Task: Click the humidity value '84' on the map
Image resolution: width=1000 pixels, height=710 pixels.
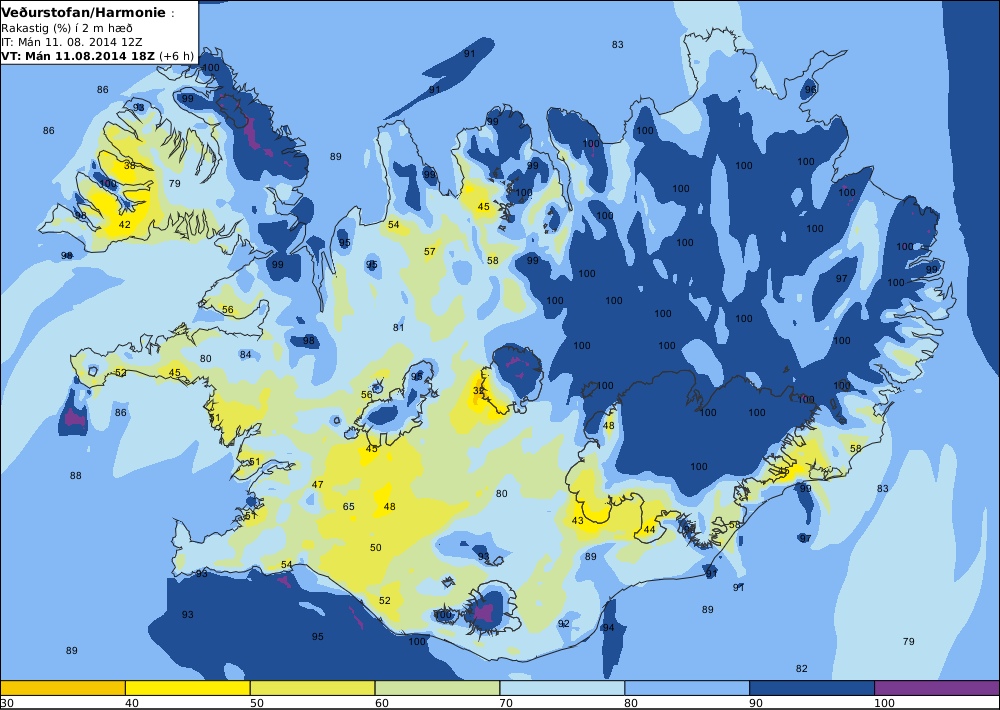Action: (246, 354)
